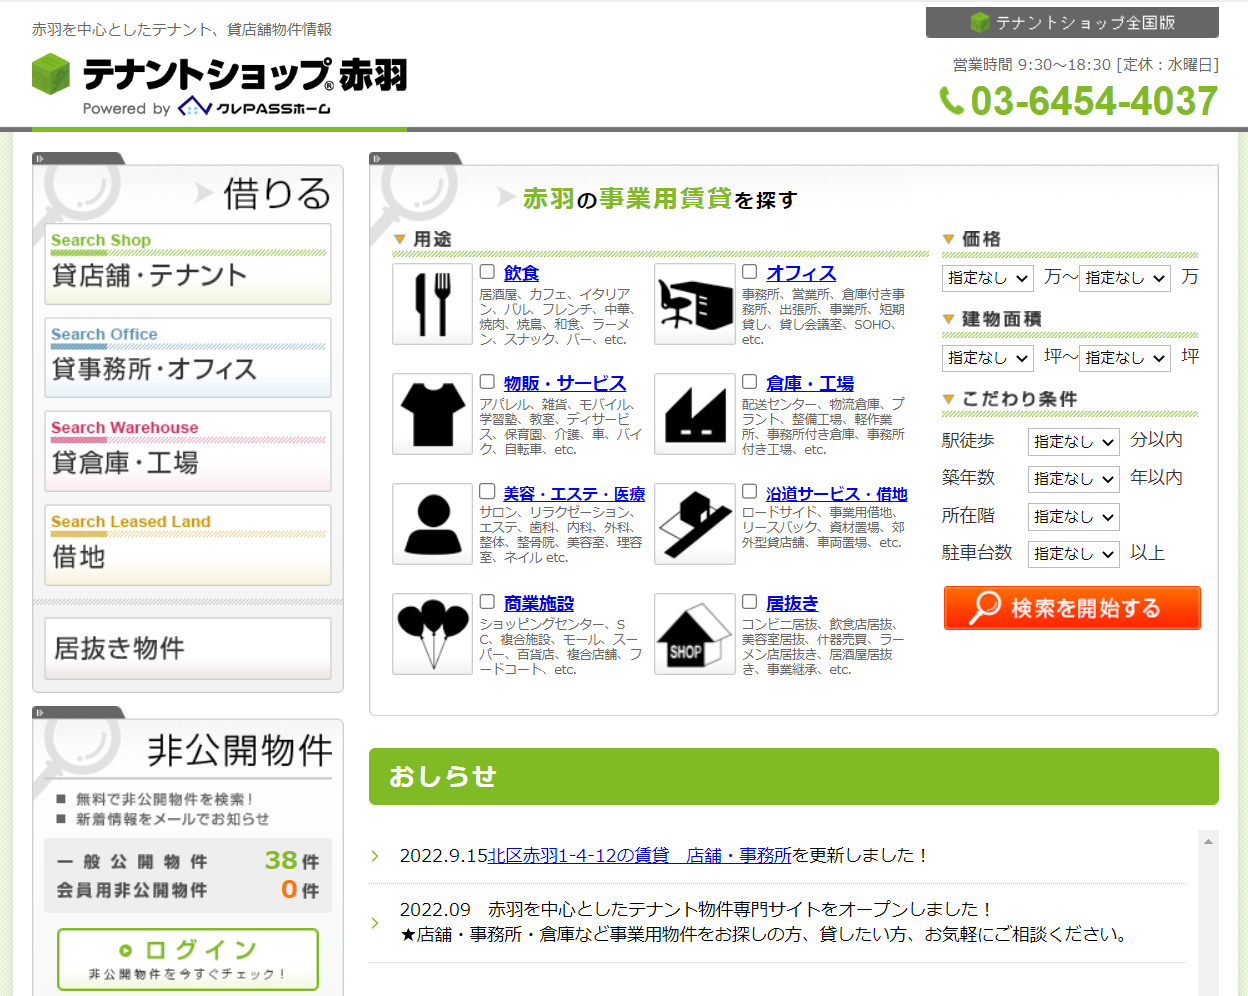Open the 駐車台数 parking count dropdown

click(x=1073, y=554)
